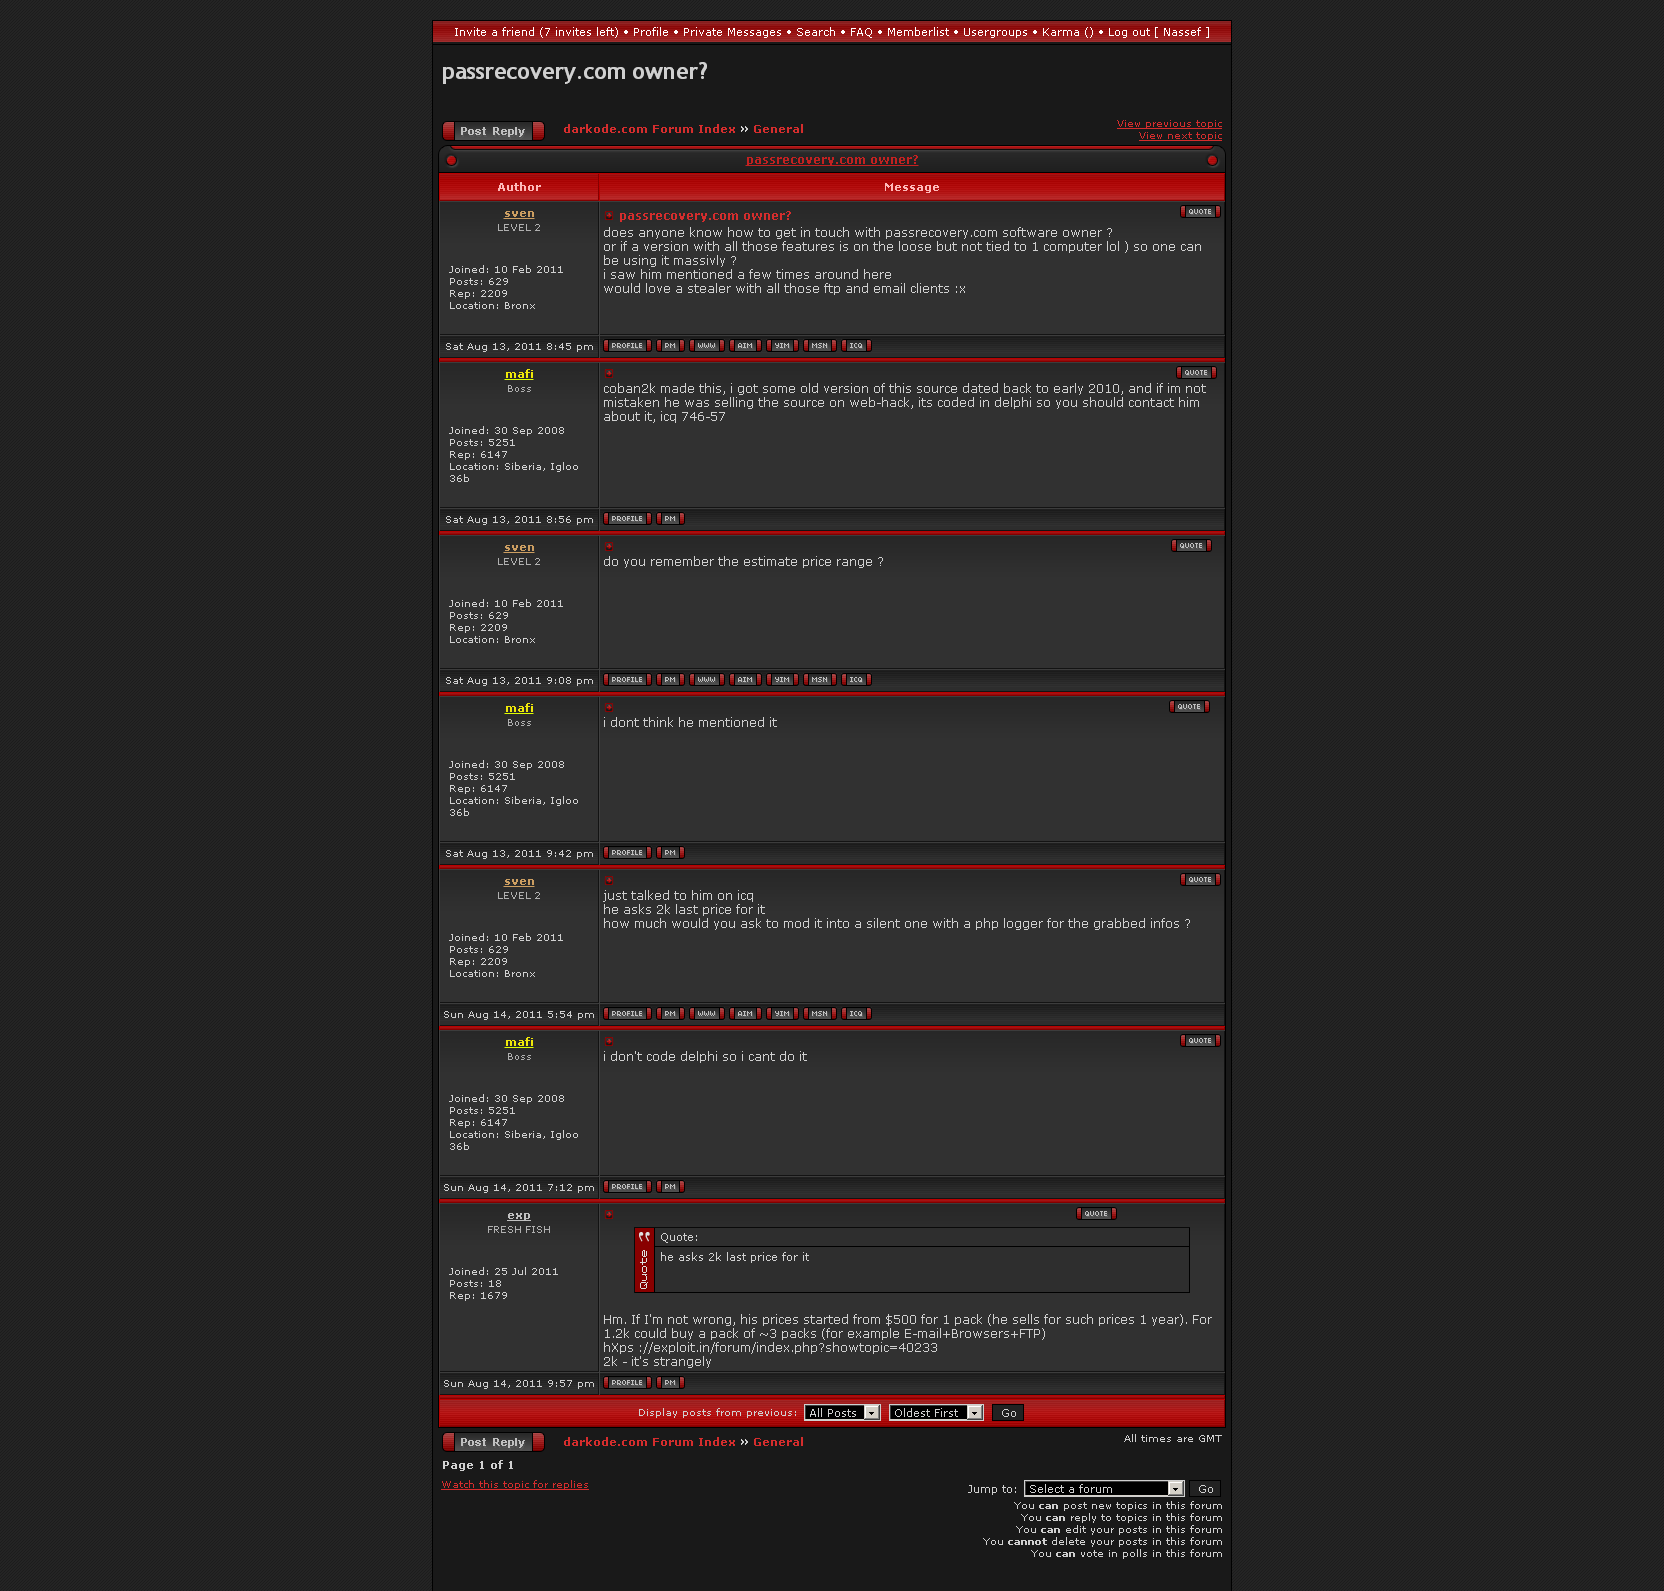Image resolution: width=1664 pixels, height=1591 pixels.
Task: Click Go button next to Jump to
Action: point(1205,1489)
